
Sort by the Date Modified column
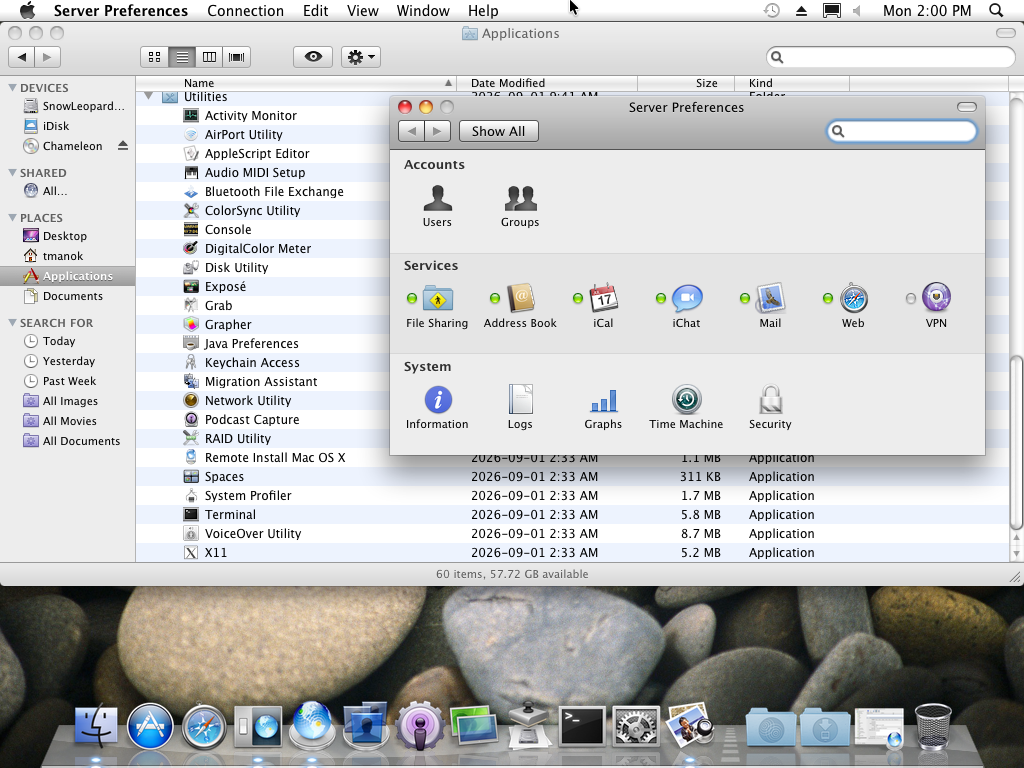click(x=547, y=83)
